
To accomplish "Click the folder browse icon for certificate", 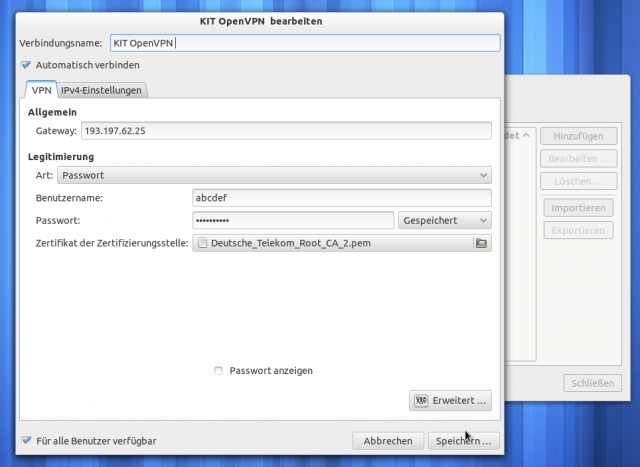I will point(480,243).
